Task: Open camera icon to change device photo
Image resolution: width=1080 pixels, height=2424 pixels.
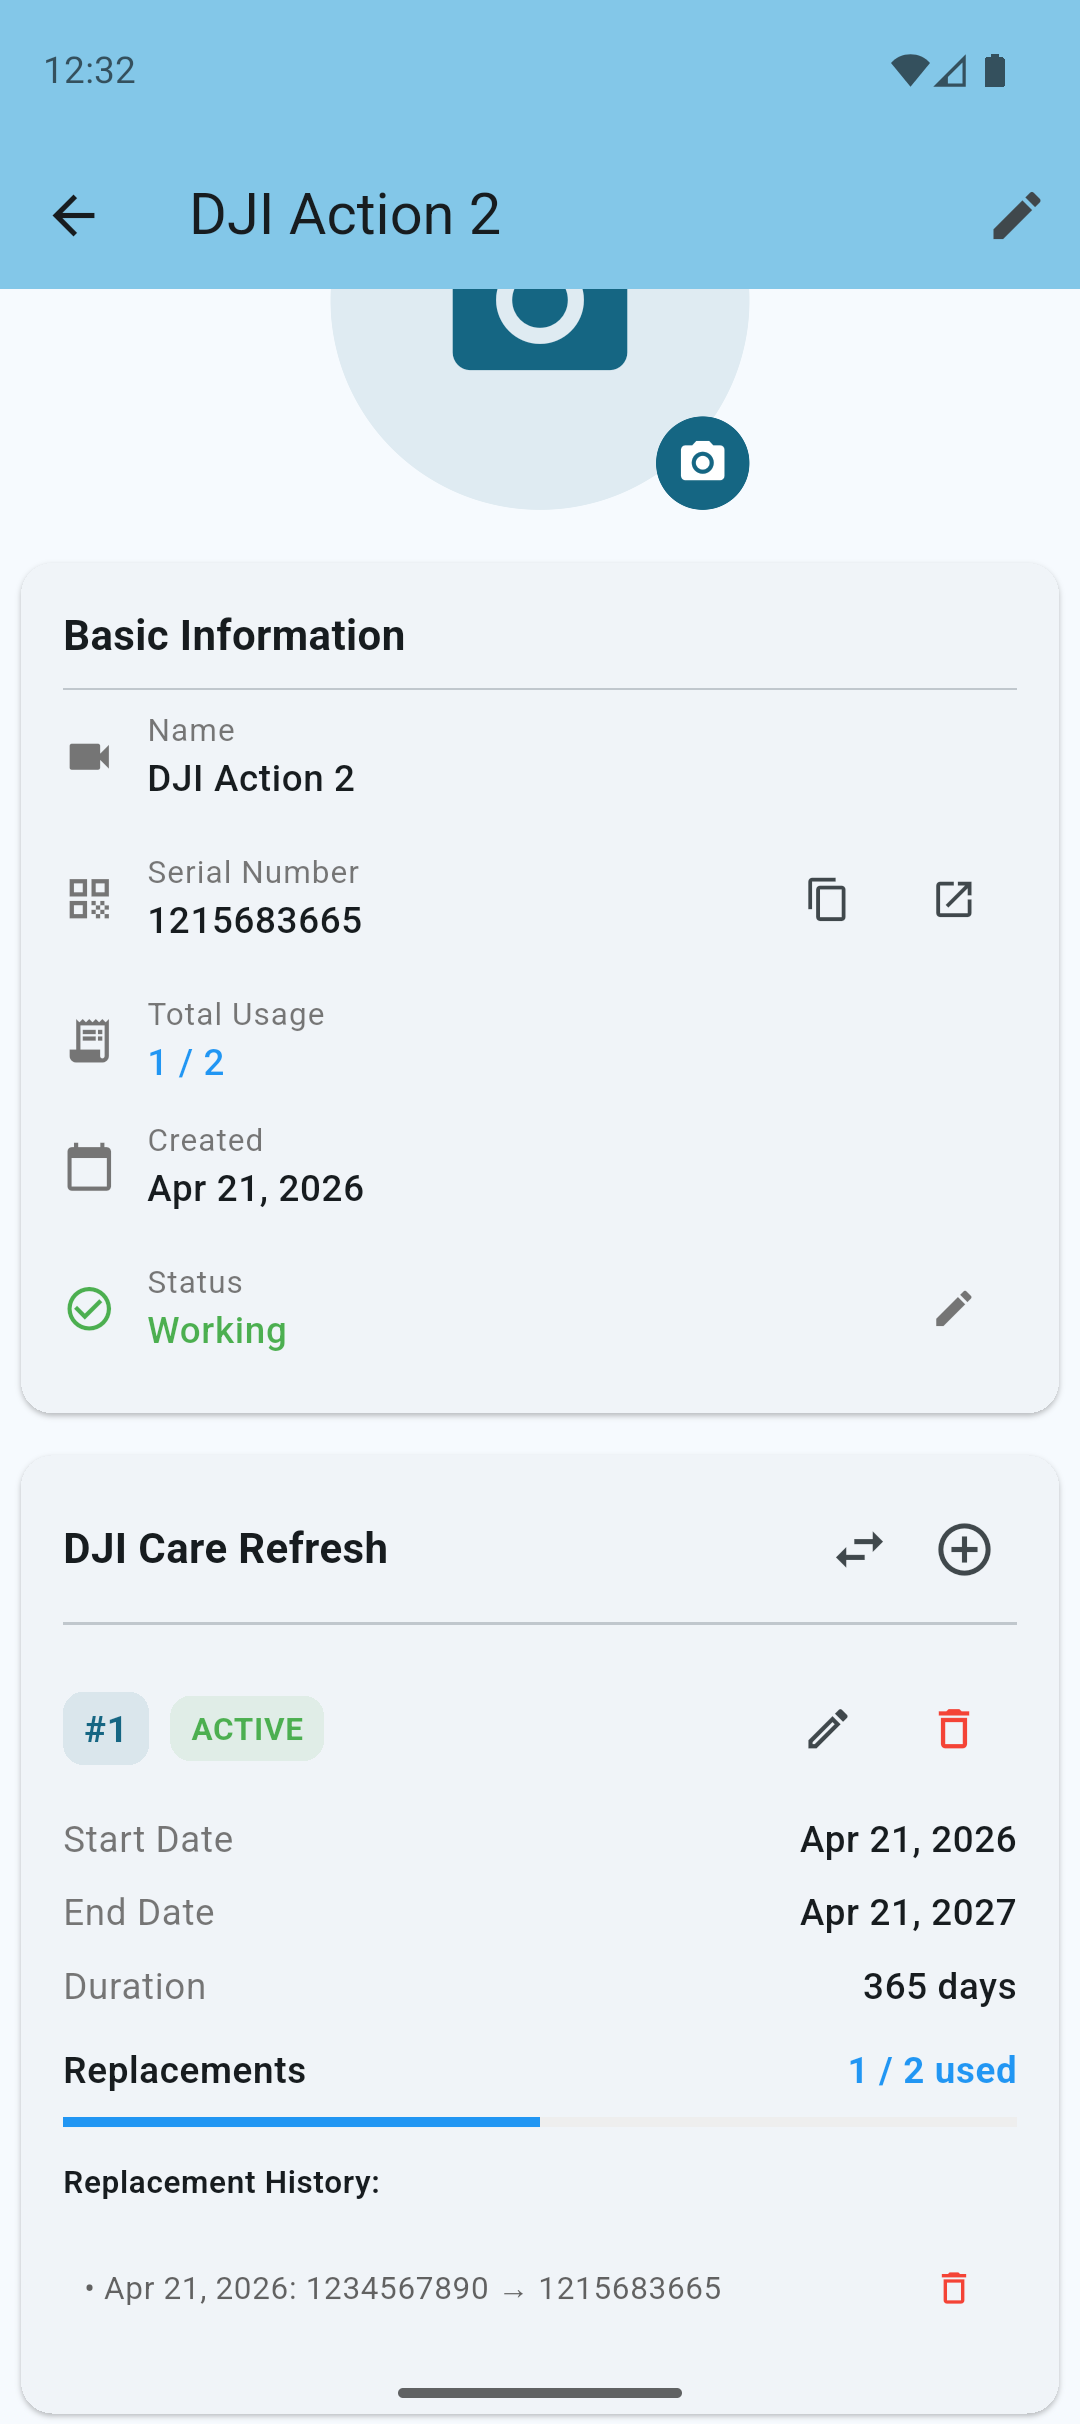Action: tap(701, 463)
